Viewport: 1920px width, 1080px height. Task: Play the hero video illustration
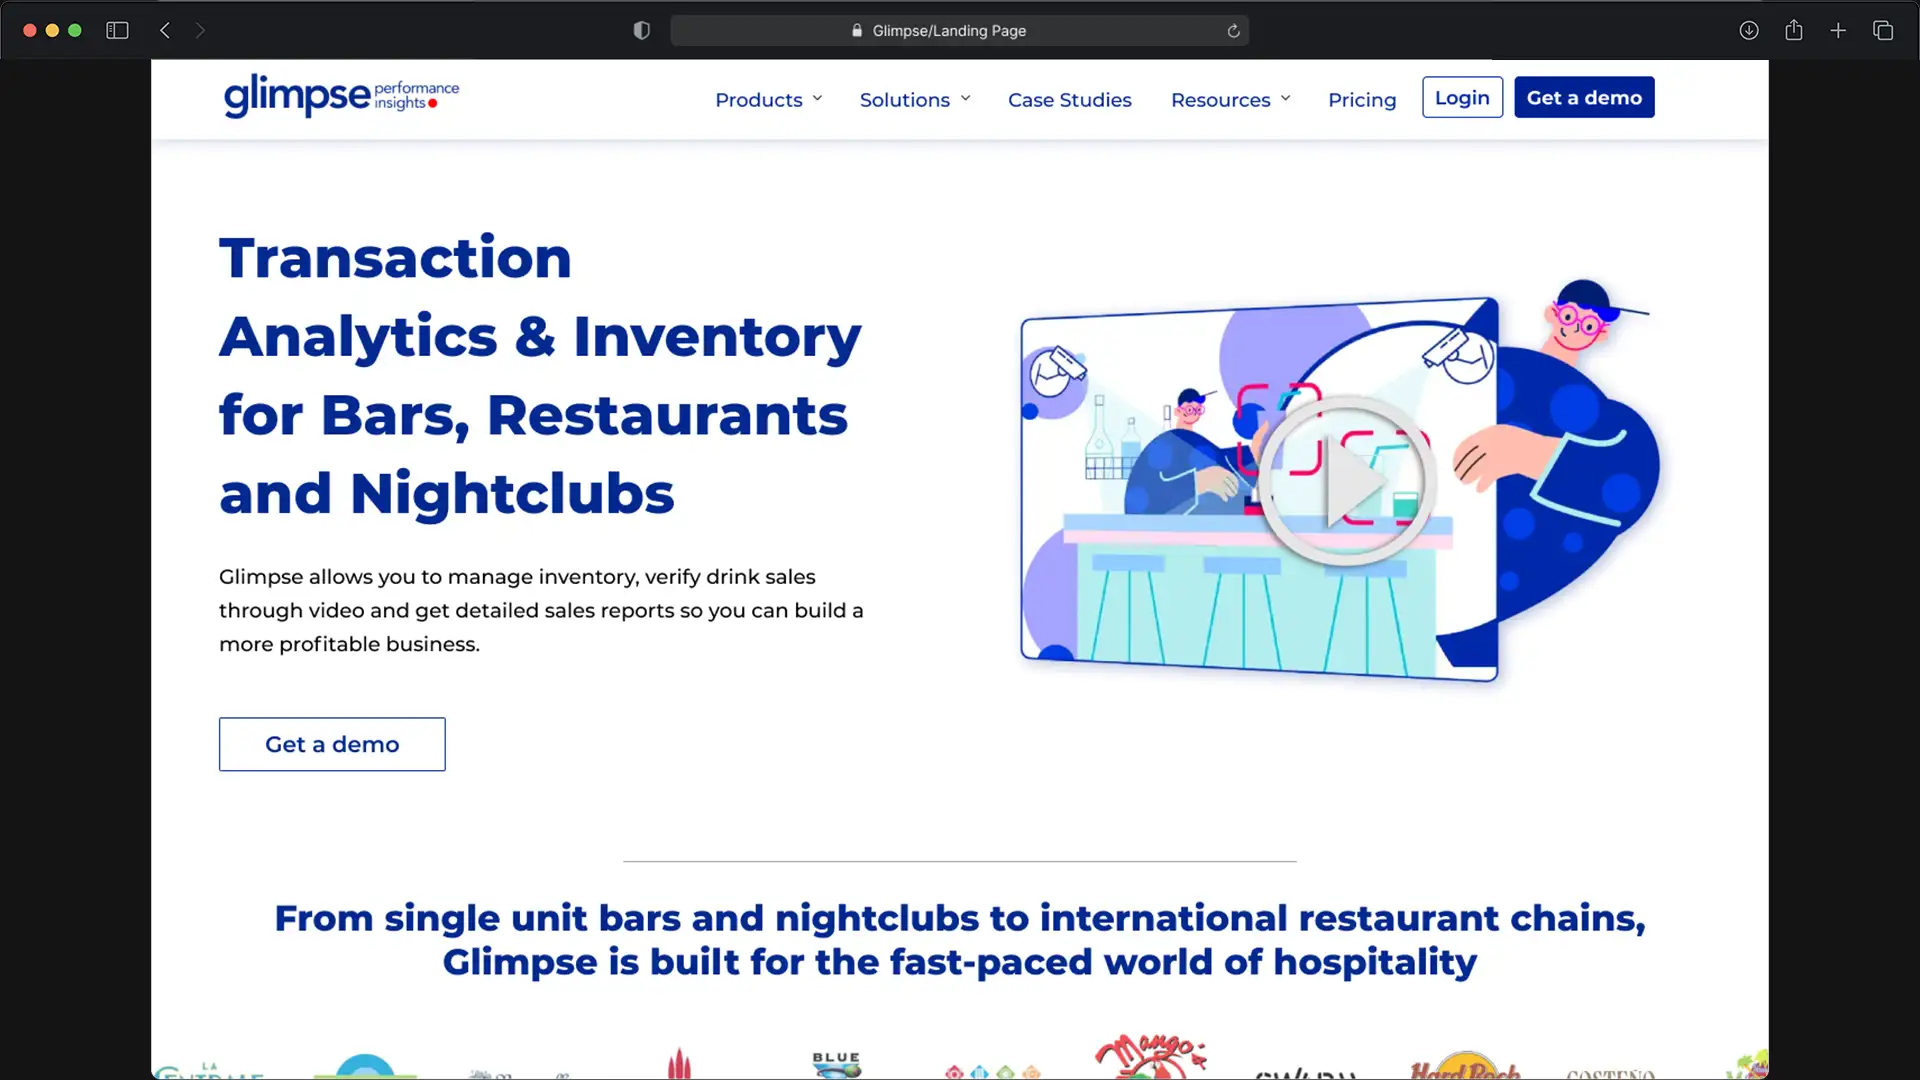[1347, 483]
